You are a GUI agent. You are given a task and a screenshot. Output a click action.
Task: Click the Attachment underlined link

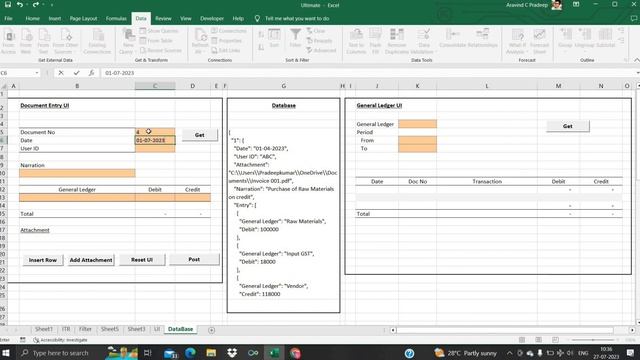[x=35, y=230]
